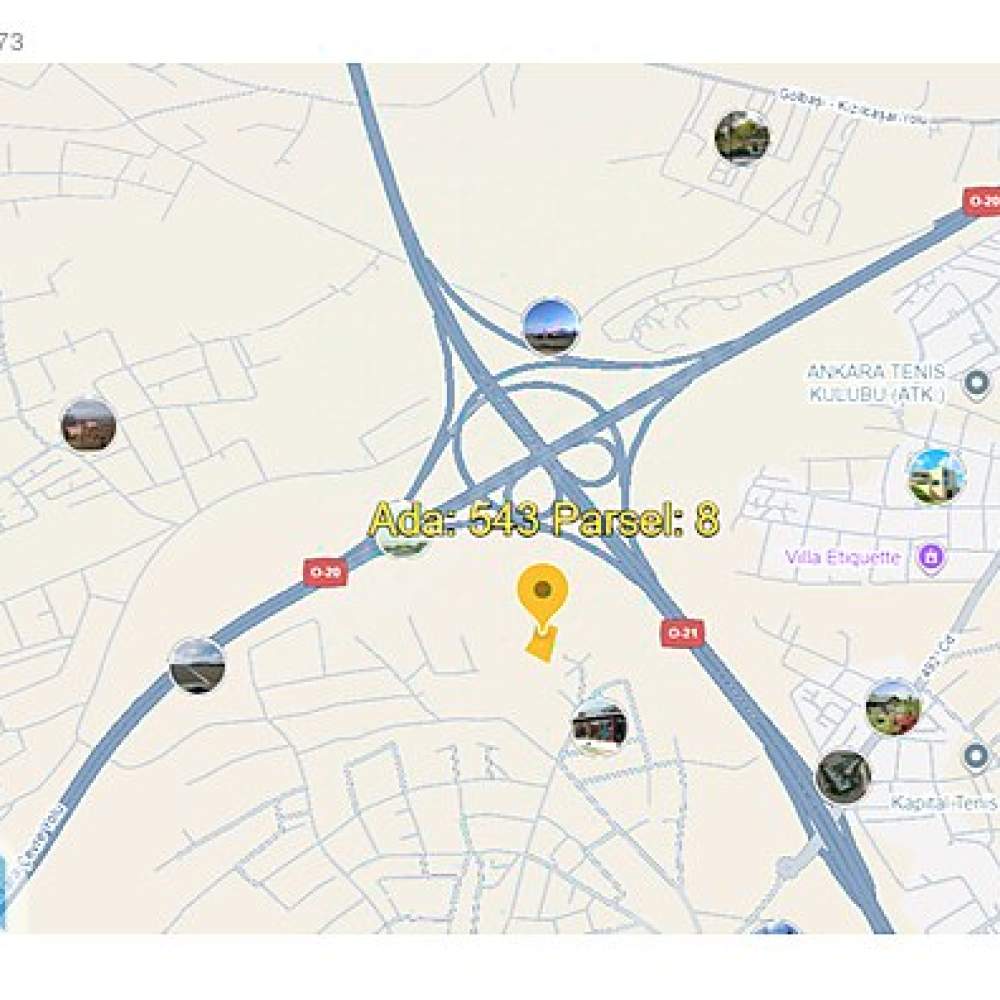1000x1000 pixels.
Task: Open the Kapital Tenis place marker icon
Action: [975, 756]
